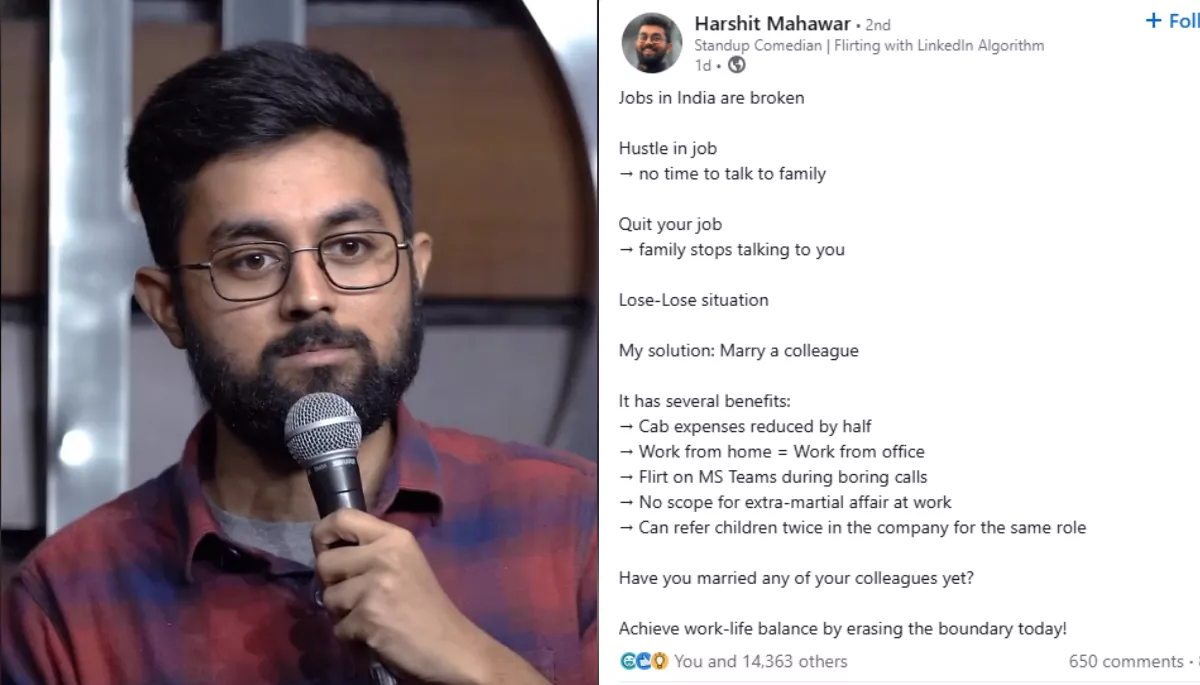Open Harshit Mahawar's profile name link

pyautogui.click(x=772, y=24)
